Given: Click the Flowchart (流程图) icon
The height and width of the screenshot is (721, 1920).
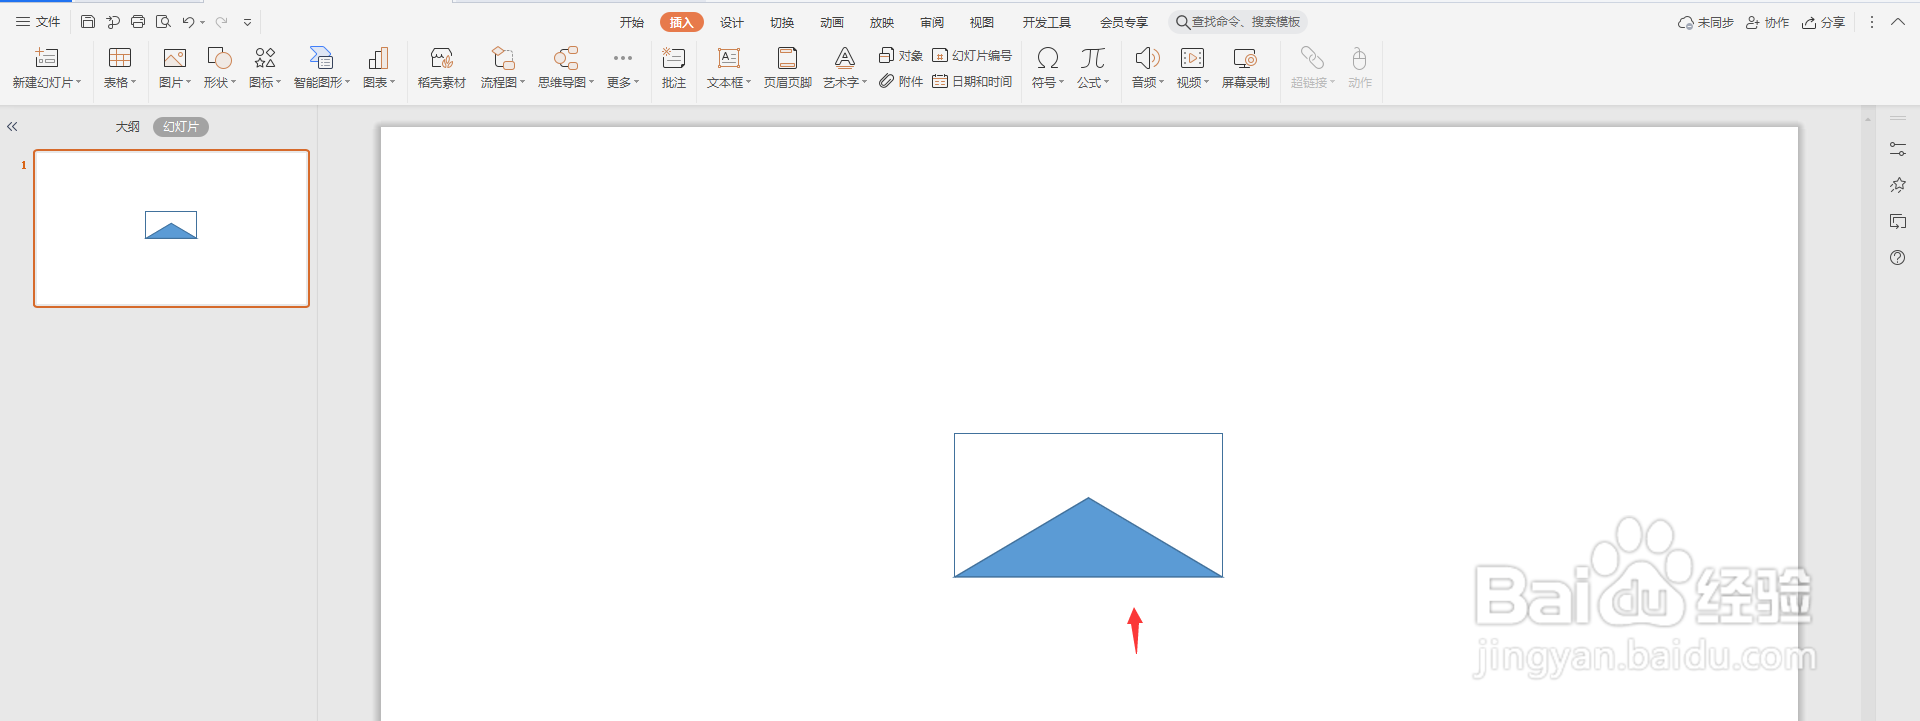Looking at the screenshot, I should pyautogui.click(x=503, y=58).
